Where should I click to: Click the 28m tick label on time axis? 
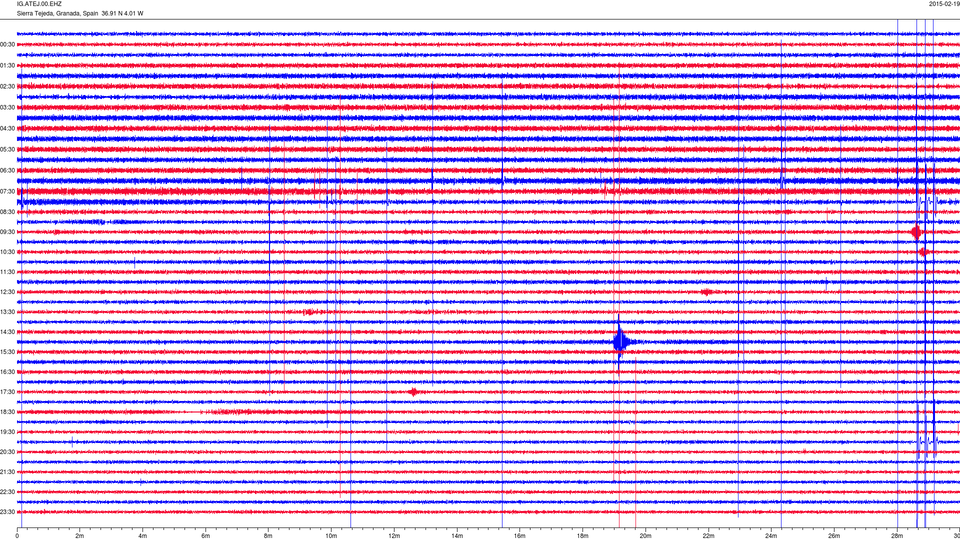click(897, 536)
